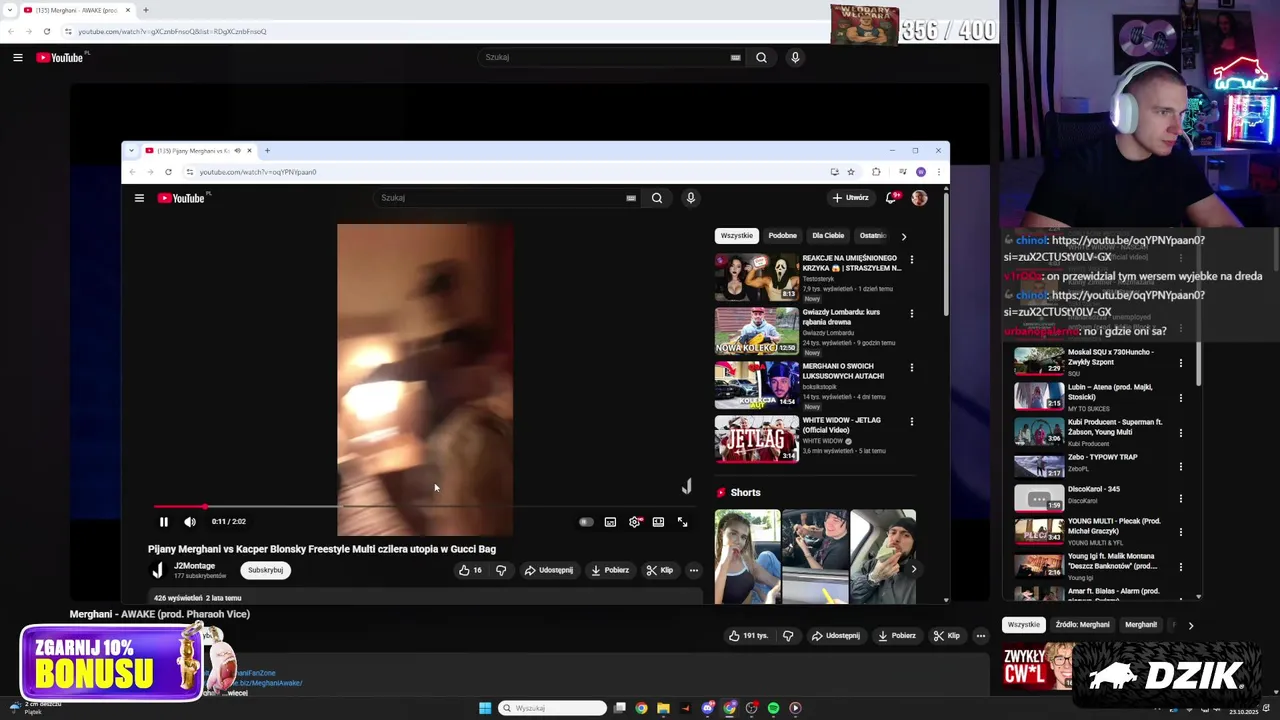The width and height of the screenshot is (1280, 720).
Task: Open Spotify from the taskbar
Action: [x=774, y=708]
